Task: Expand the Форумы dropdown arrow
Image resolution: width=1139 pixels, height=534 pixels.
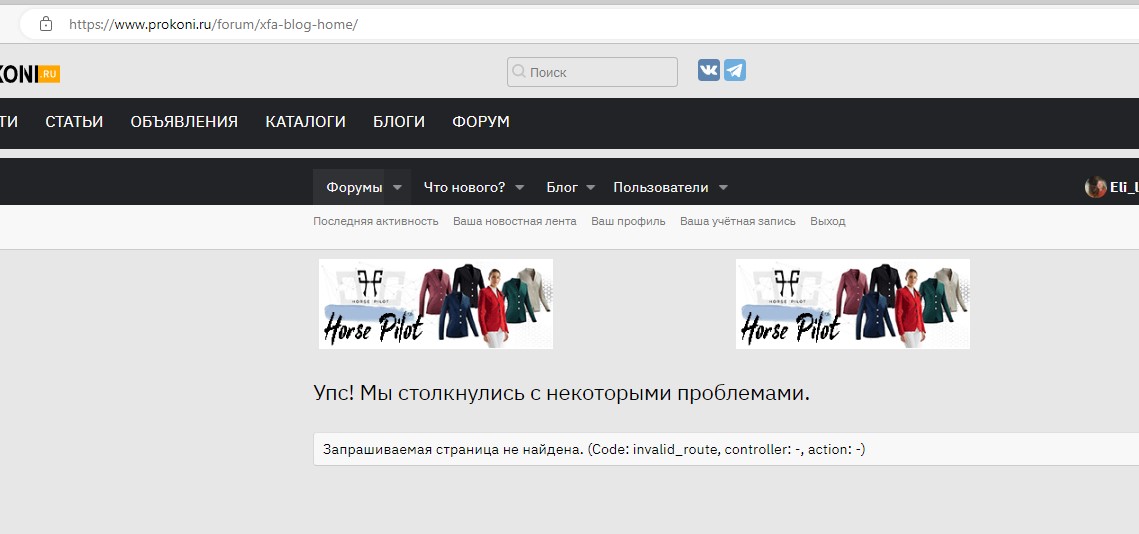Action: coord(397,188)
